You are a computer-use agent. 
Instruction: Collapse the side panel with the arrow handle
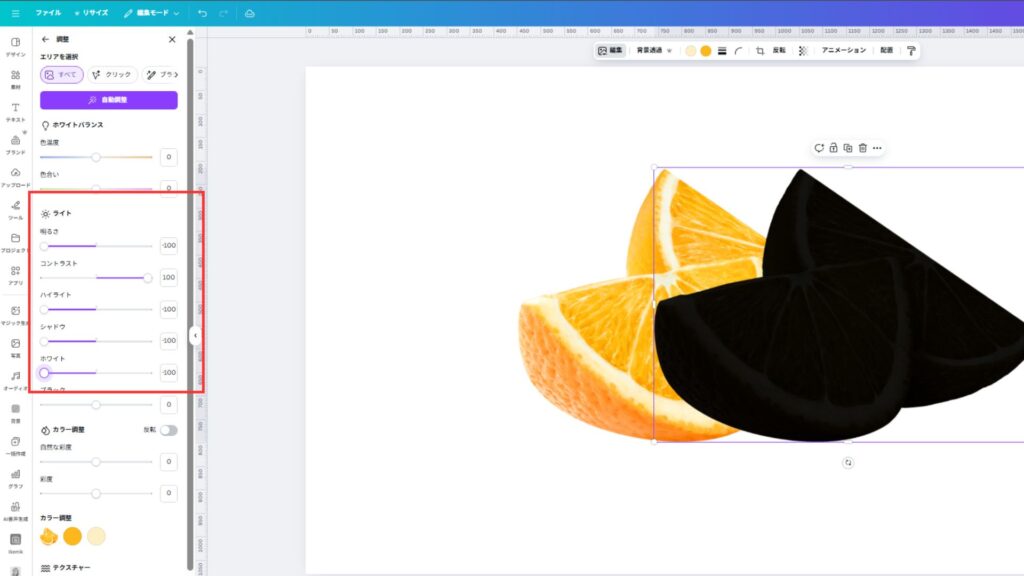[195, 336]
